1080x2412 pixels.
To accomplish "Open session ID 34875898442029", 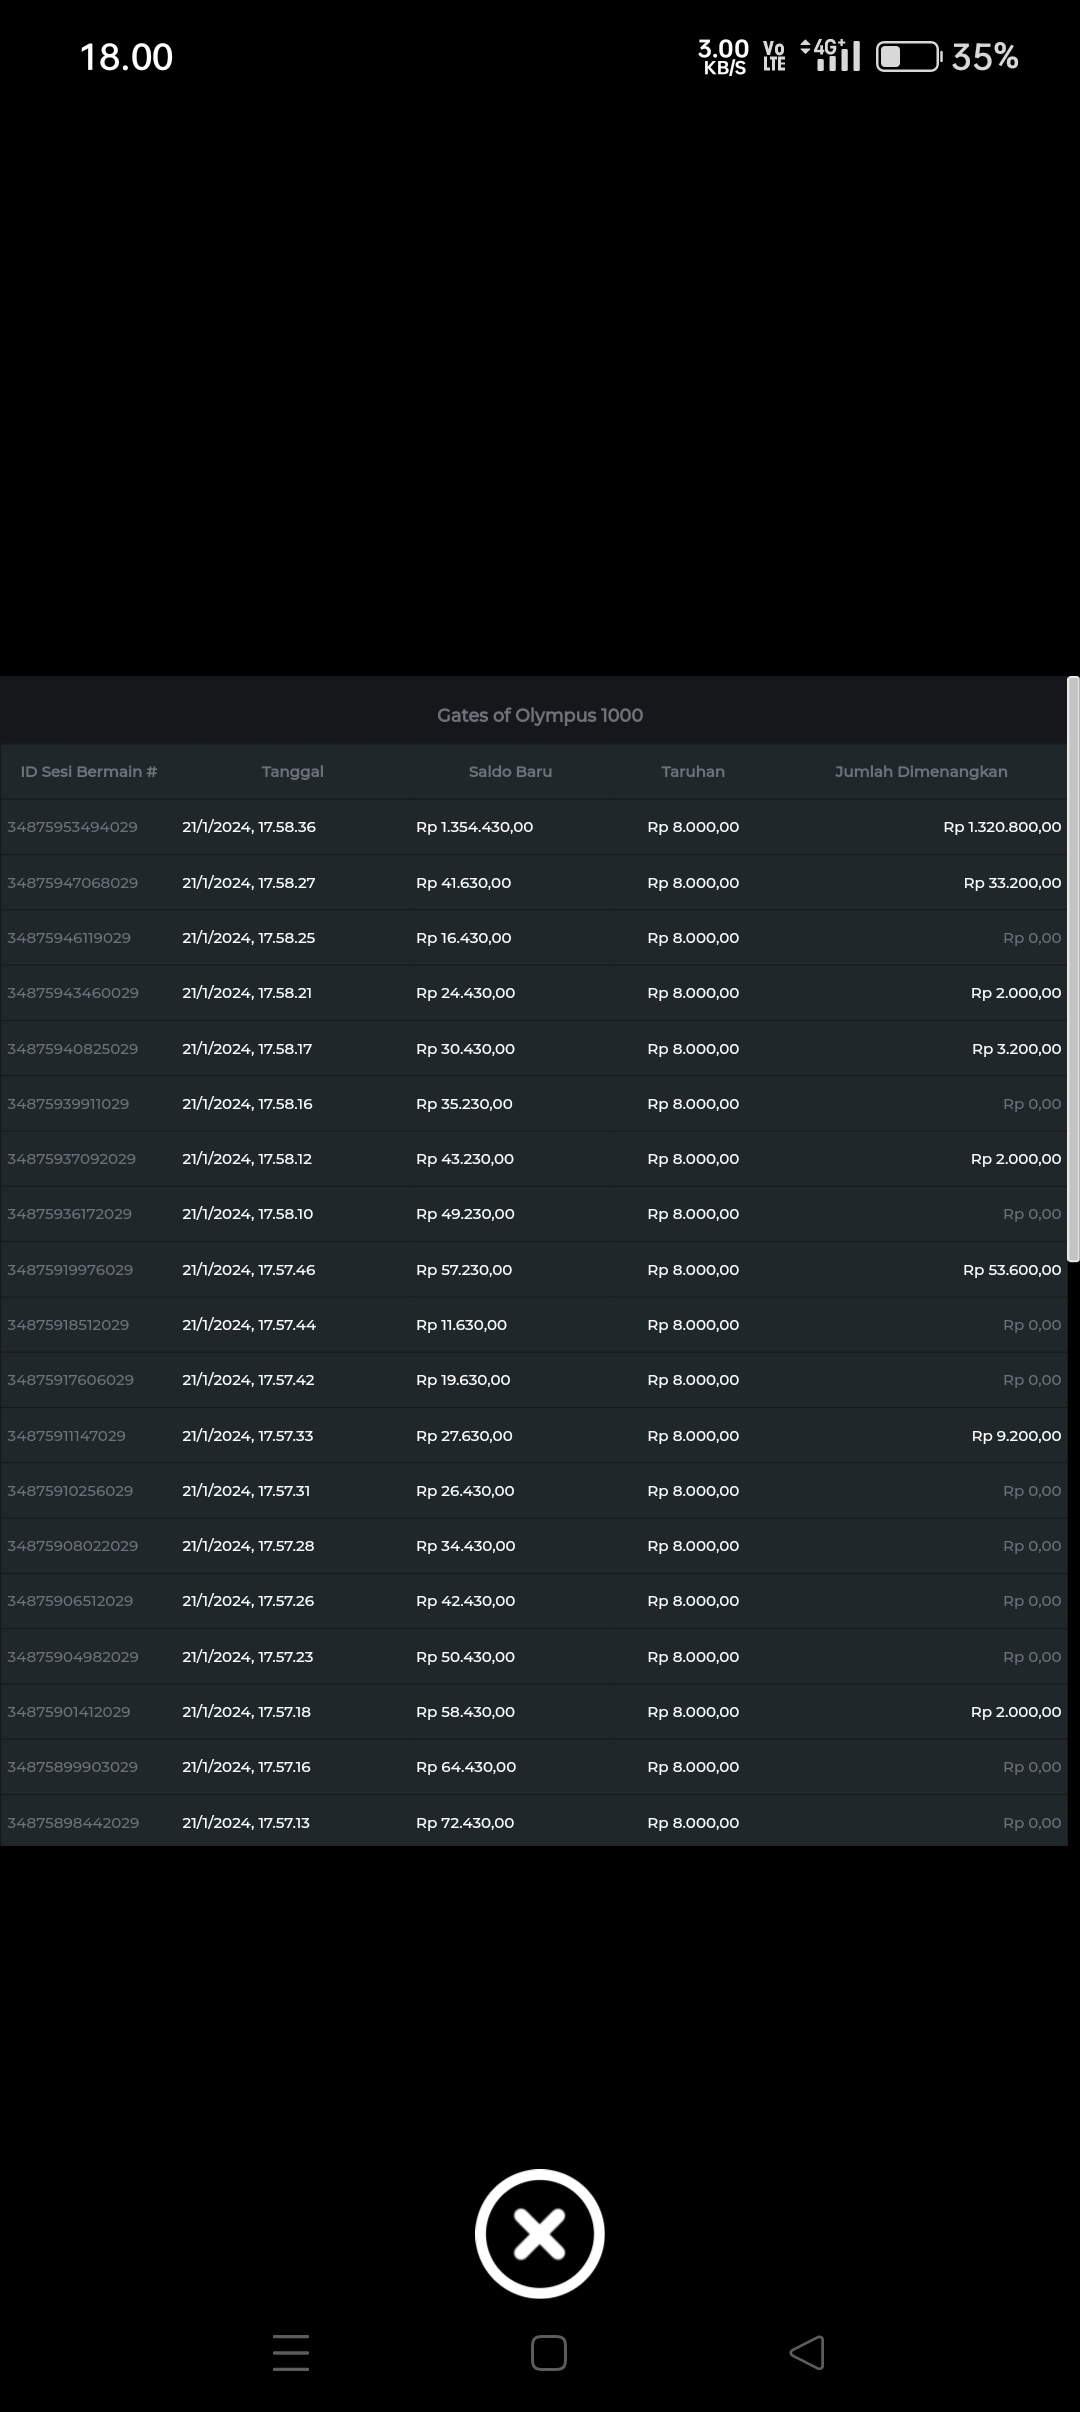I will pyautogui.click(x=73, y=1823).
